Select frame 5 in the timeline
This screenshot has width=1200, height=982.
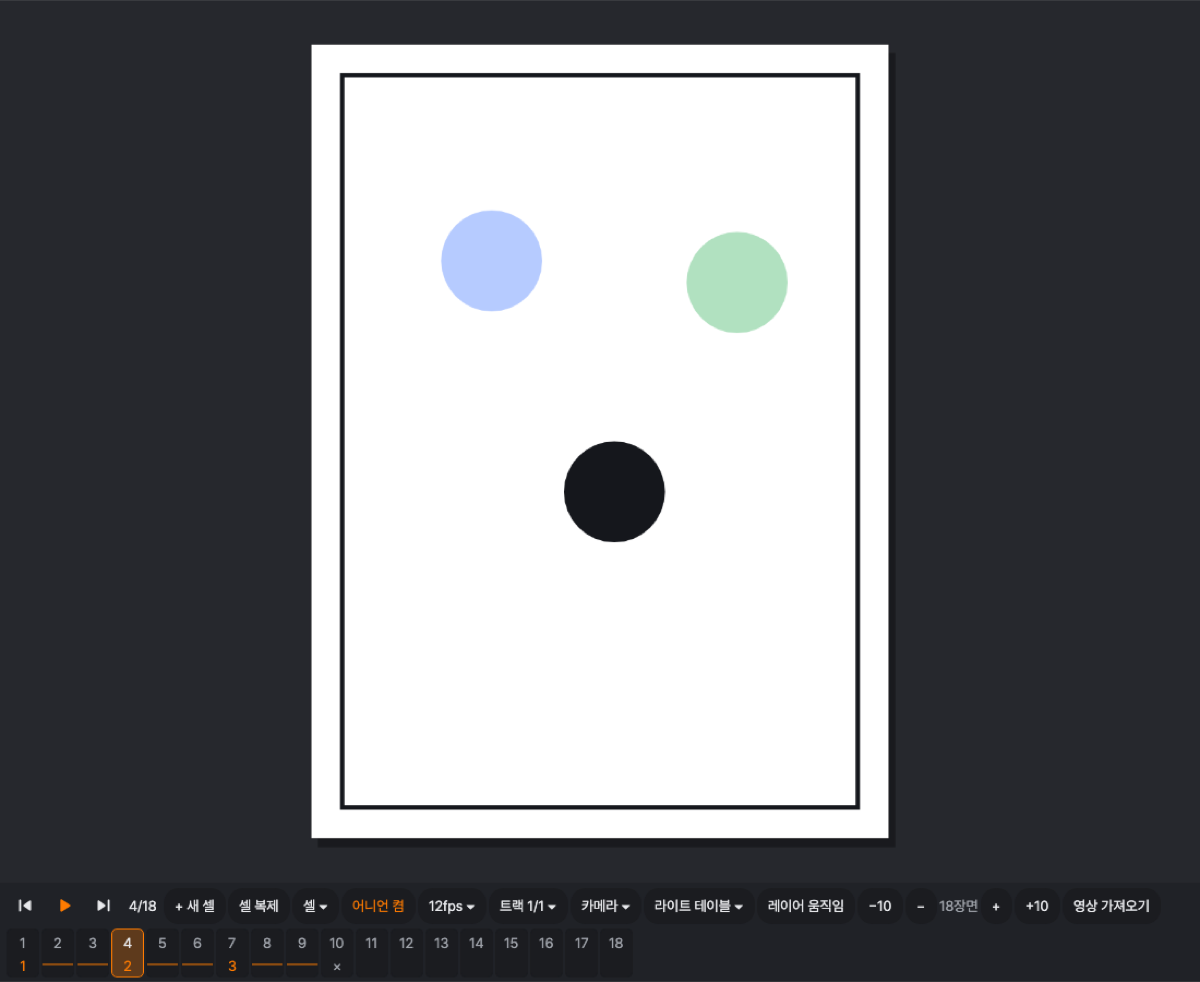162,953
